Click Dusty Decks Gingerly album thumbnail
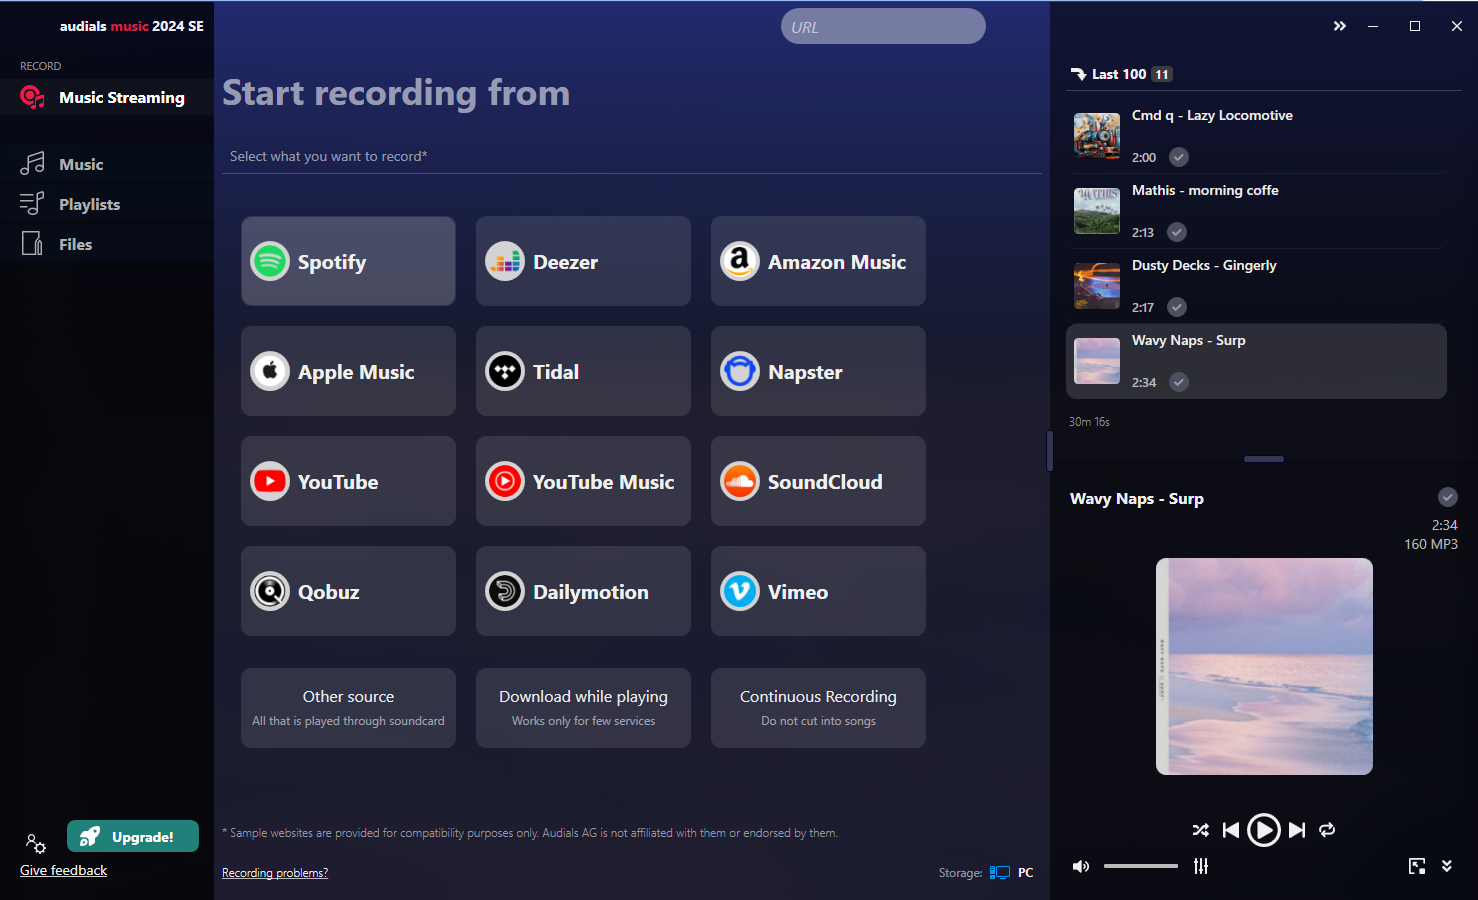The height and width of the screenshot is (900, 1478). pos(1097,286)
